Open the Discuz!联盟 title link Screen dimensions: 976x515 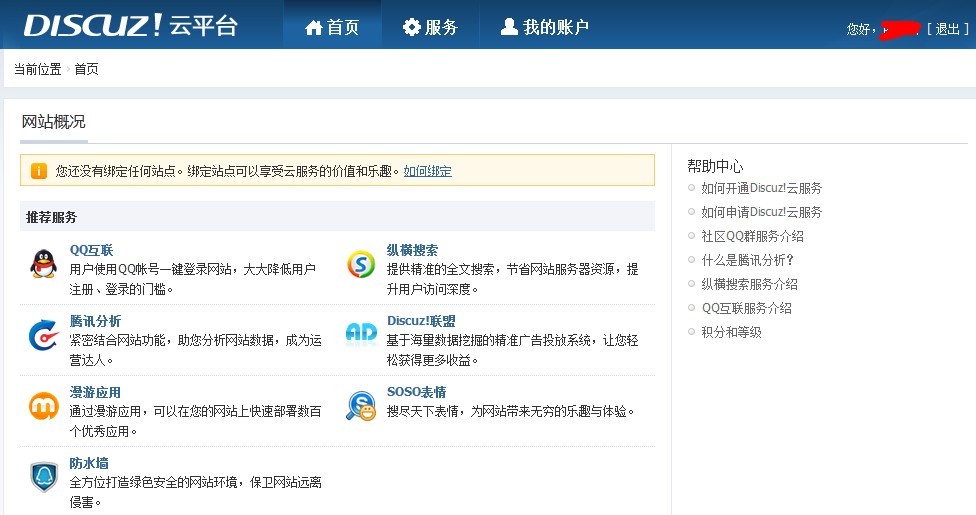click(x=421, y=321)
